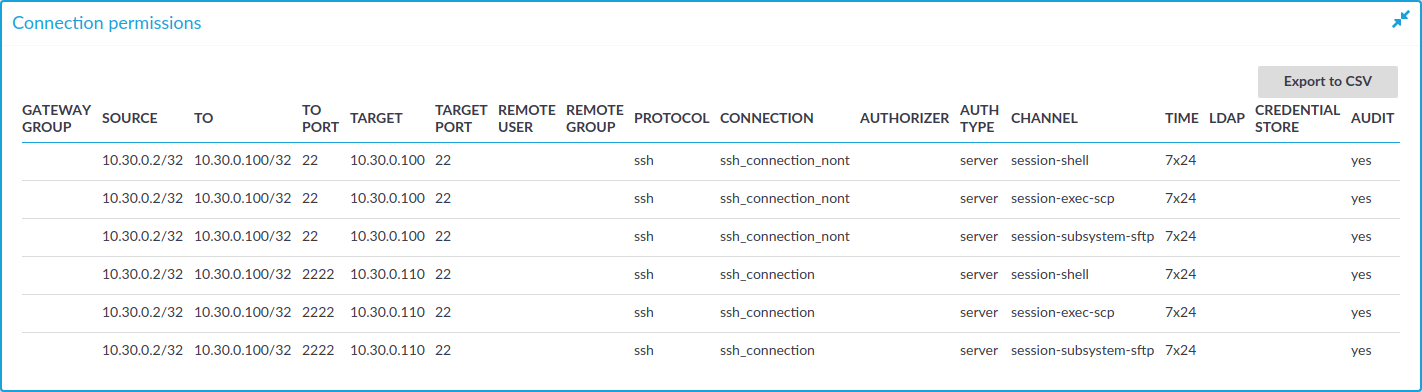Collapse the Connection permissions panel icon
1422x392 pixels.
click(1400, 20)
